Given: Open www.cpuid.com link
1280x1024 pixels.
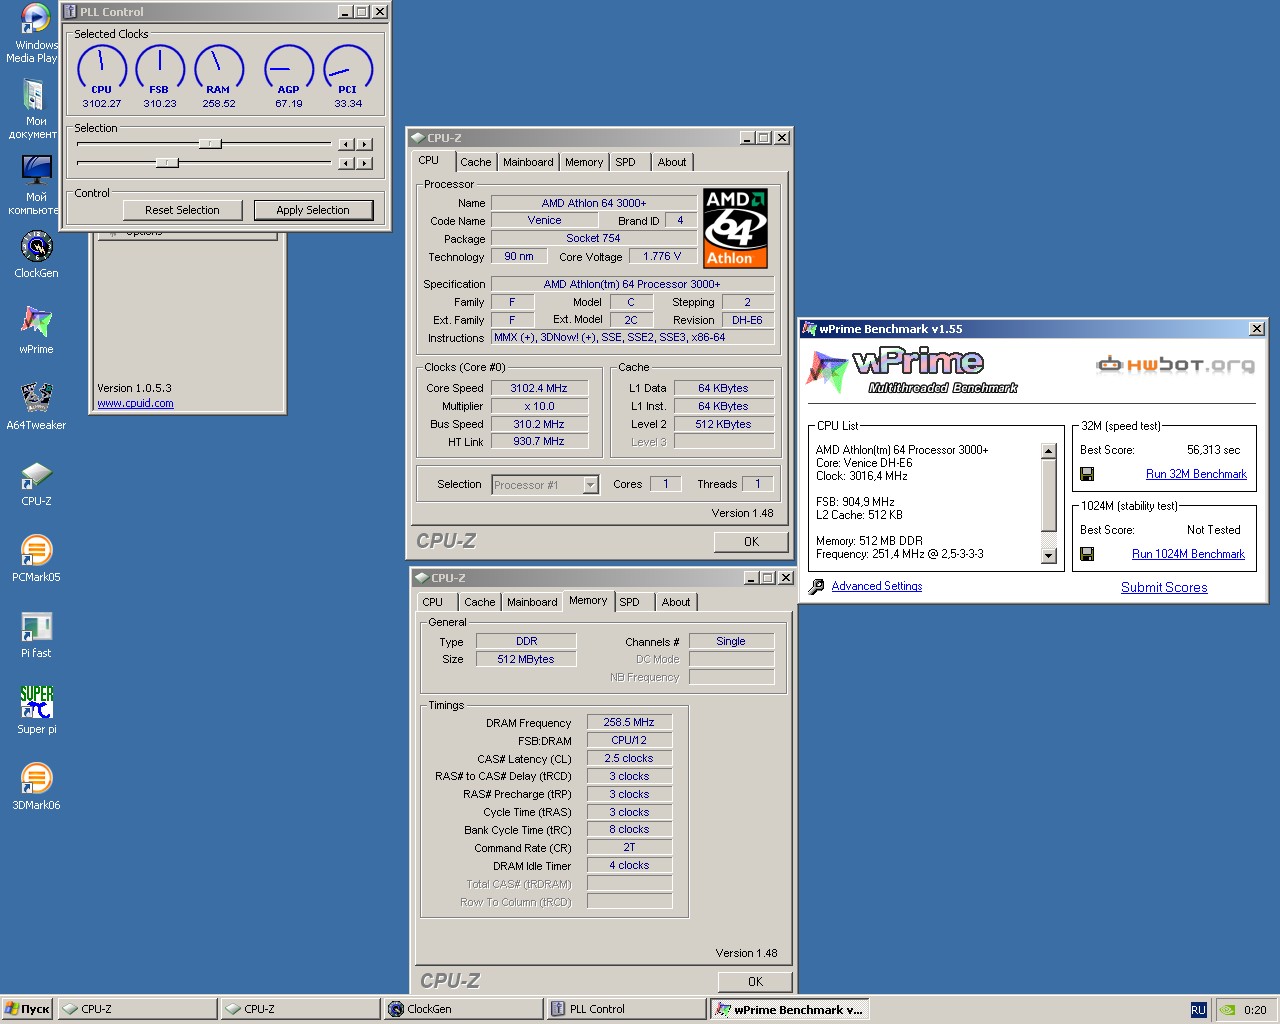Looking at the screenshot, I should (135, 403).
